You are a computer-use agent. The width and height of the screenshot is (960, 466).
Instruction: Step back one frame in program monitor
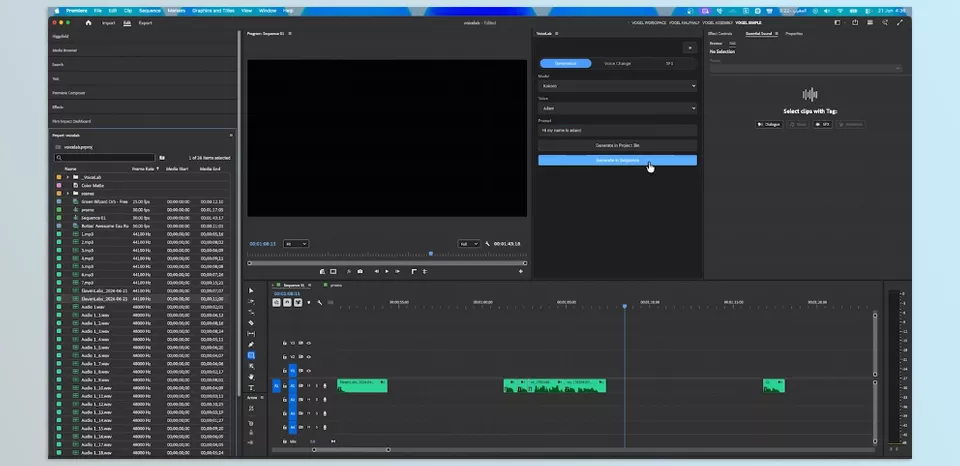point(377,271)
